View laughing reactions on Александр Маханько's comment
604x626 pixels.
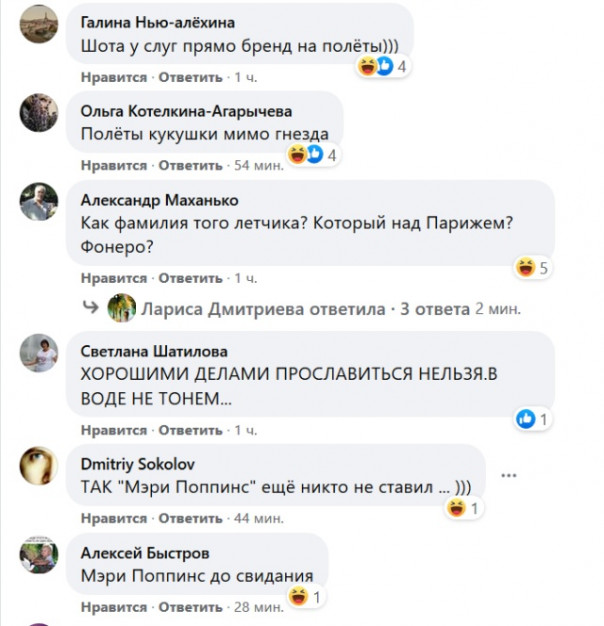pyautogui.click(x=533, y=267)
